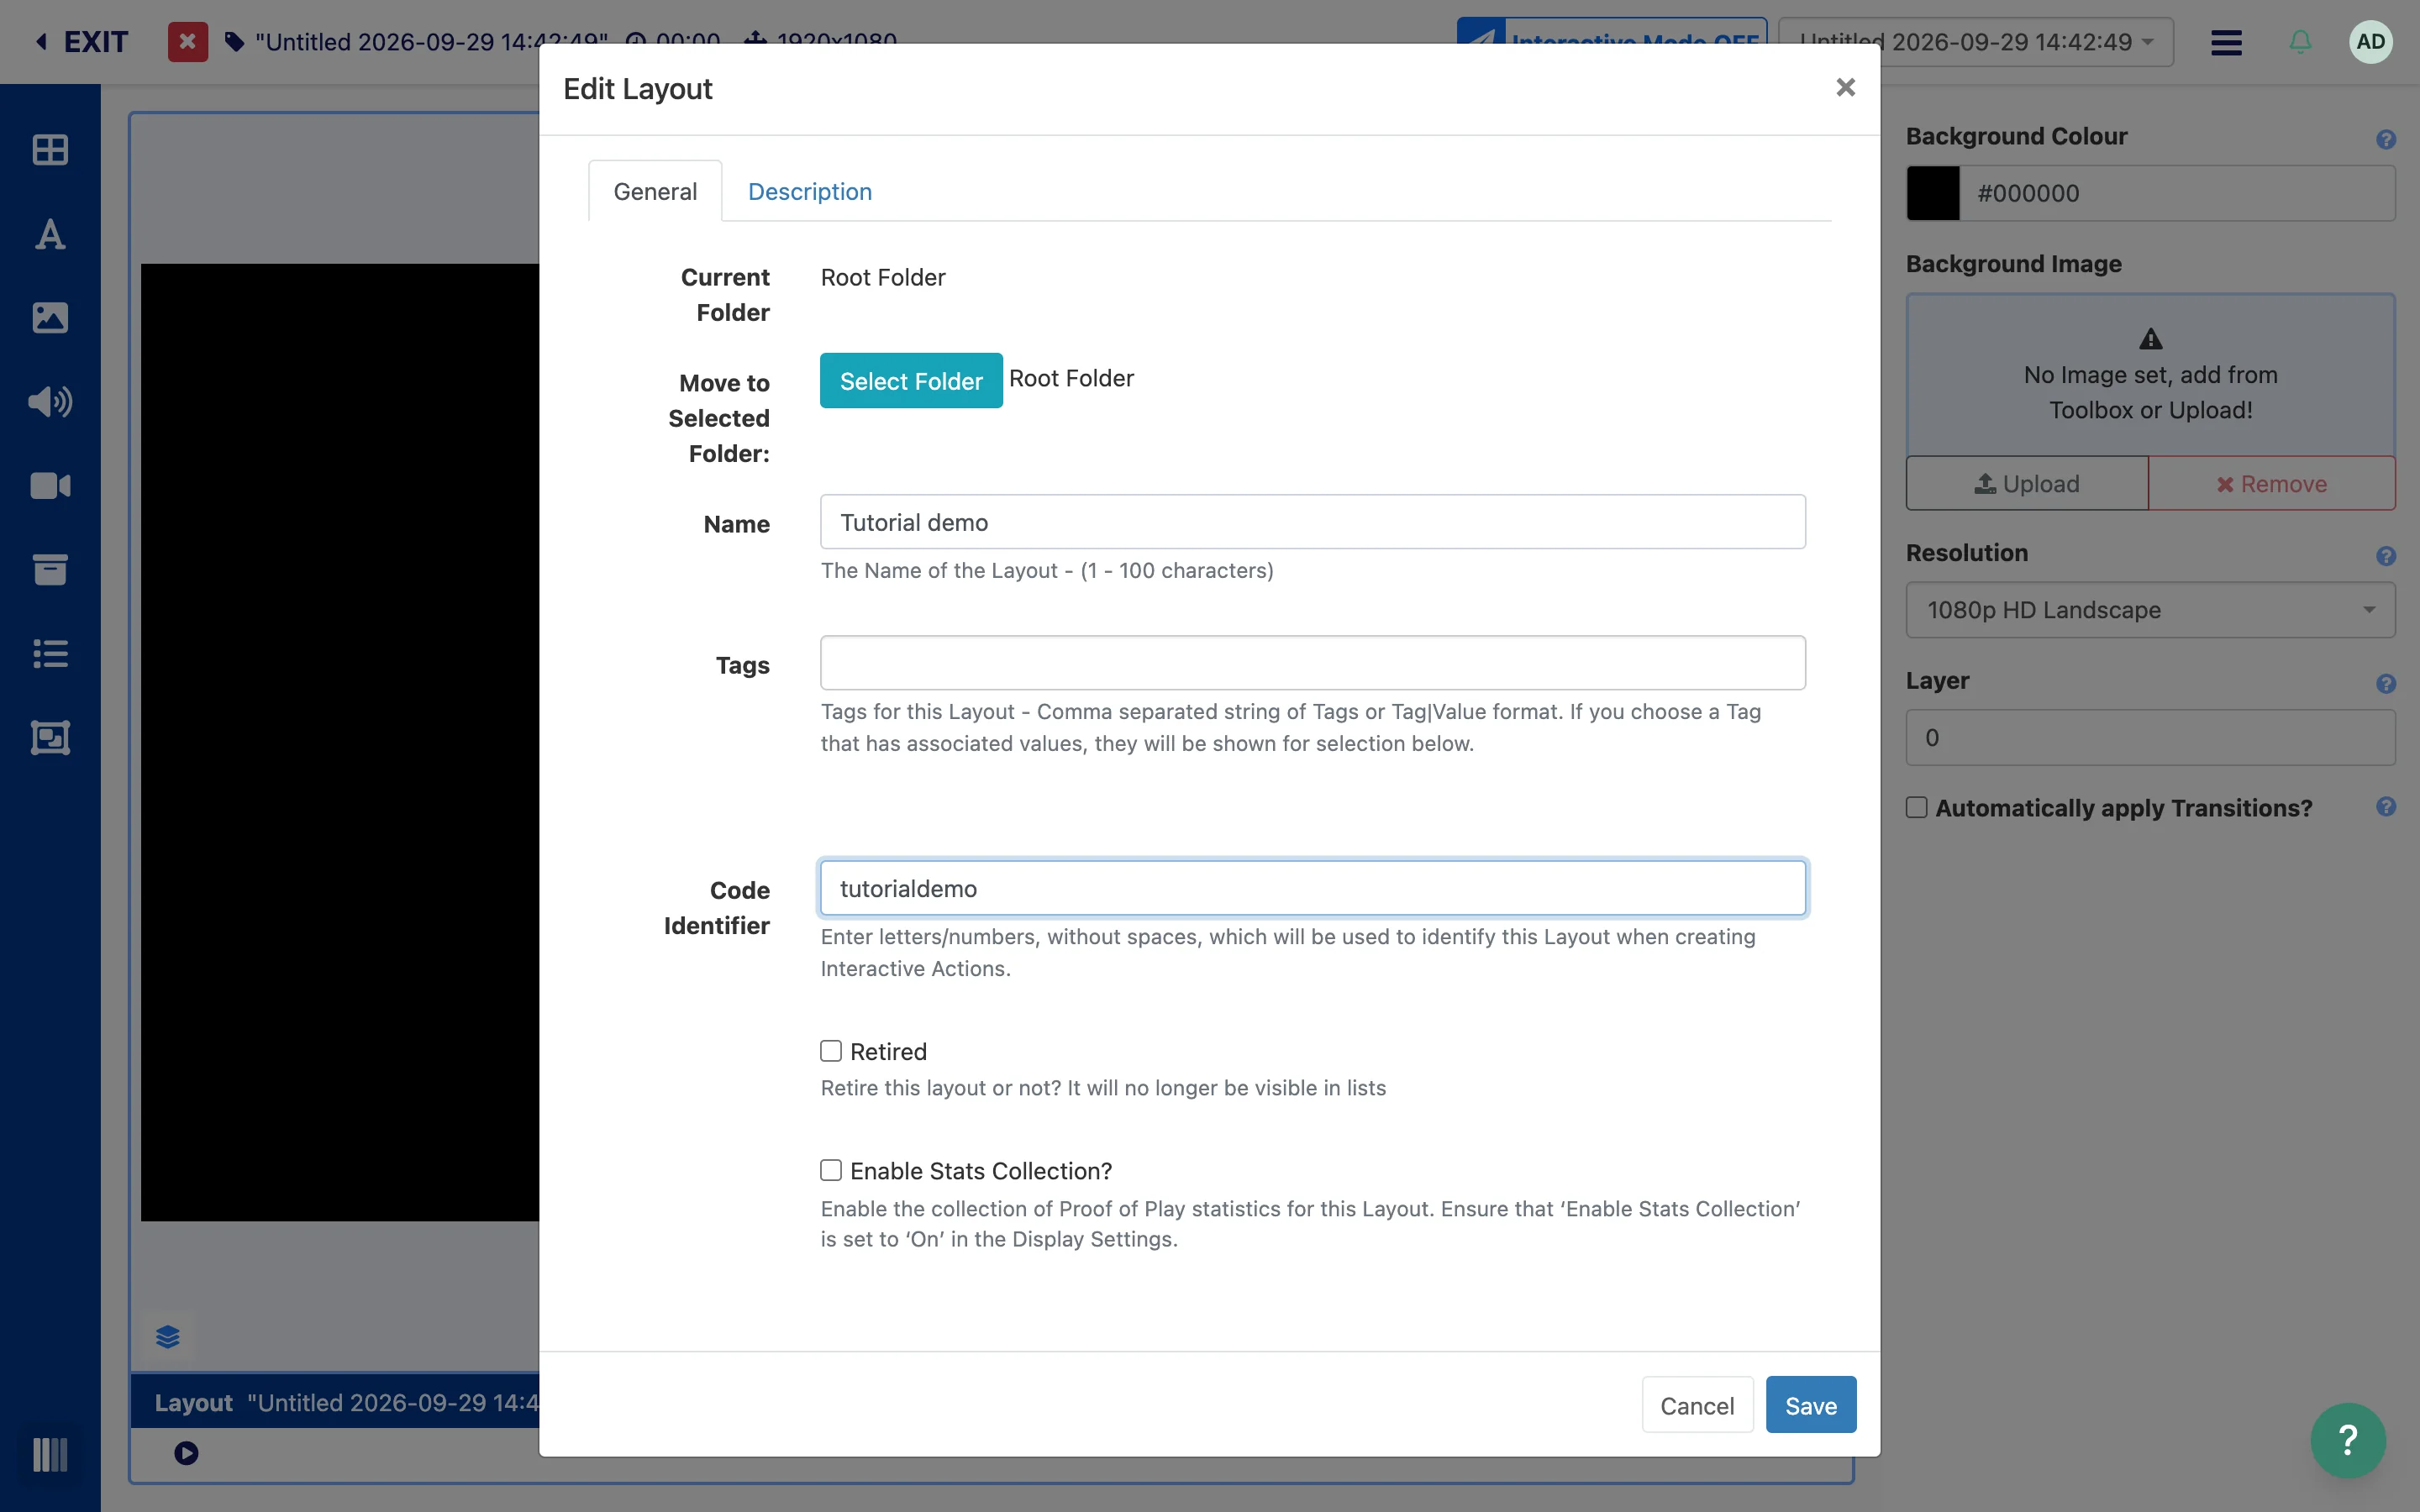Open the layout template icon in sidebar
This screenshot has width=2420, height=1512.
tap(50, 738)
